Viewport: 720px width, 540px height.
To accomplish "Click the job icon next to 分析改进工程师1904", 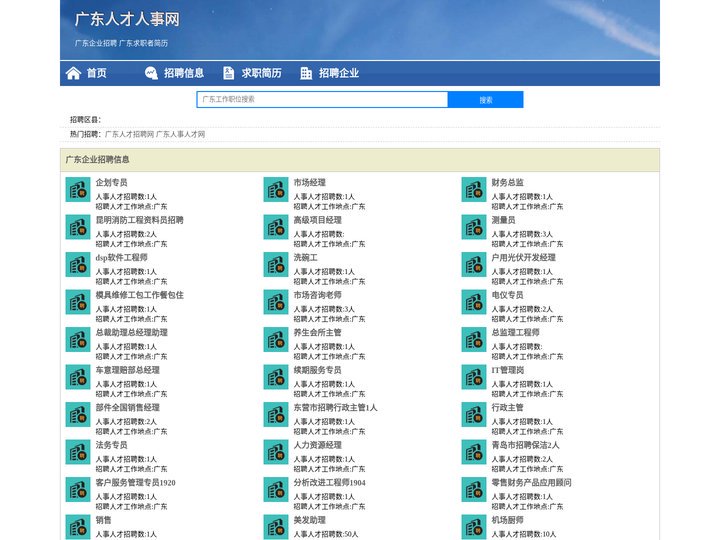I will point(276,489).
